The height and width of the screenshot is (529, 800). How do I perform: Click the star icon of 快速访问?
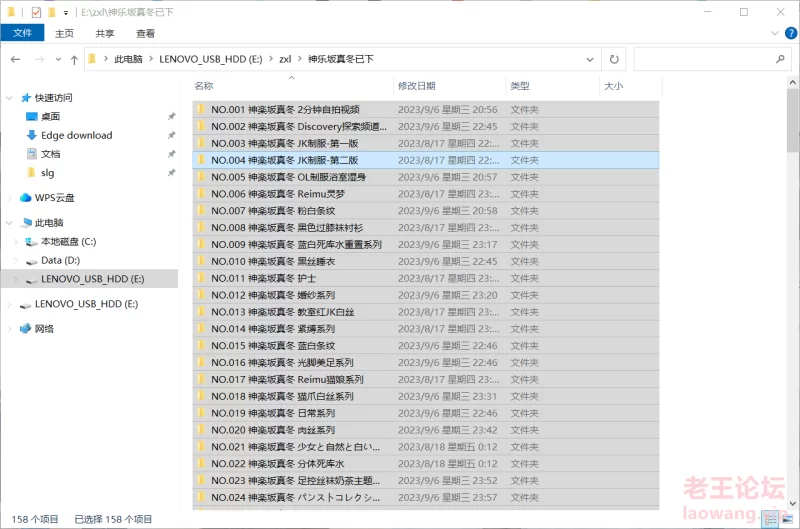[26, 98]
